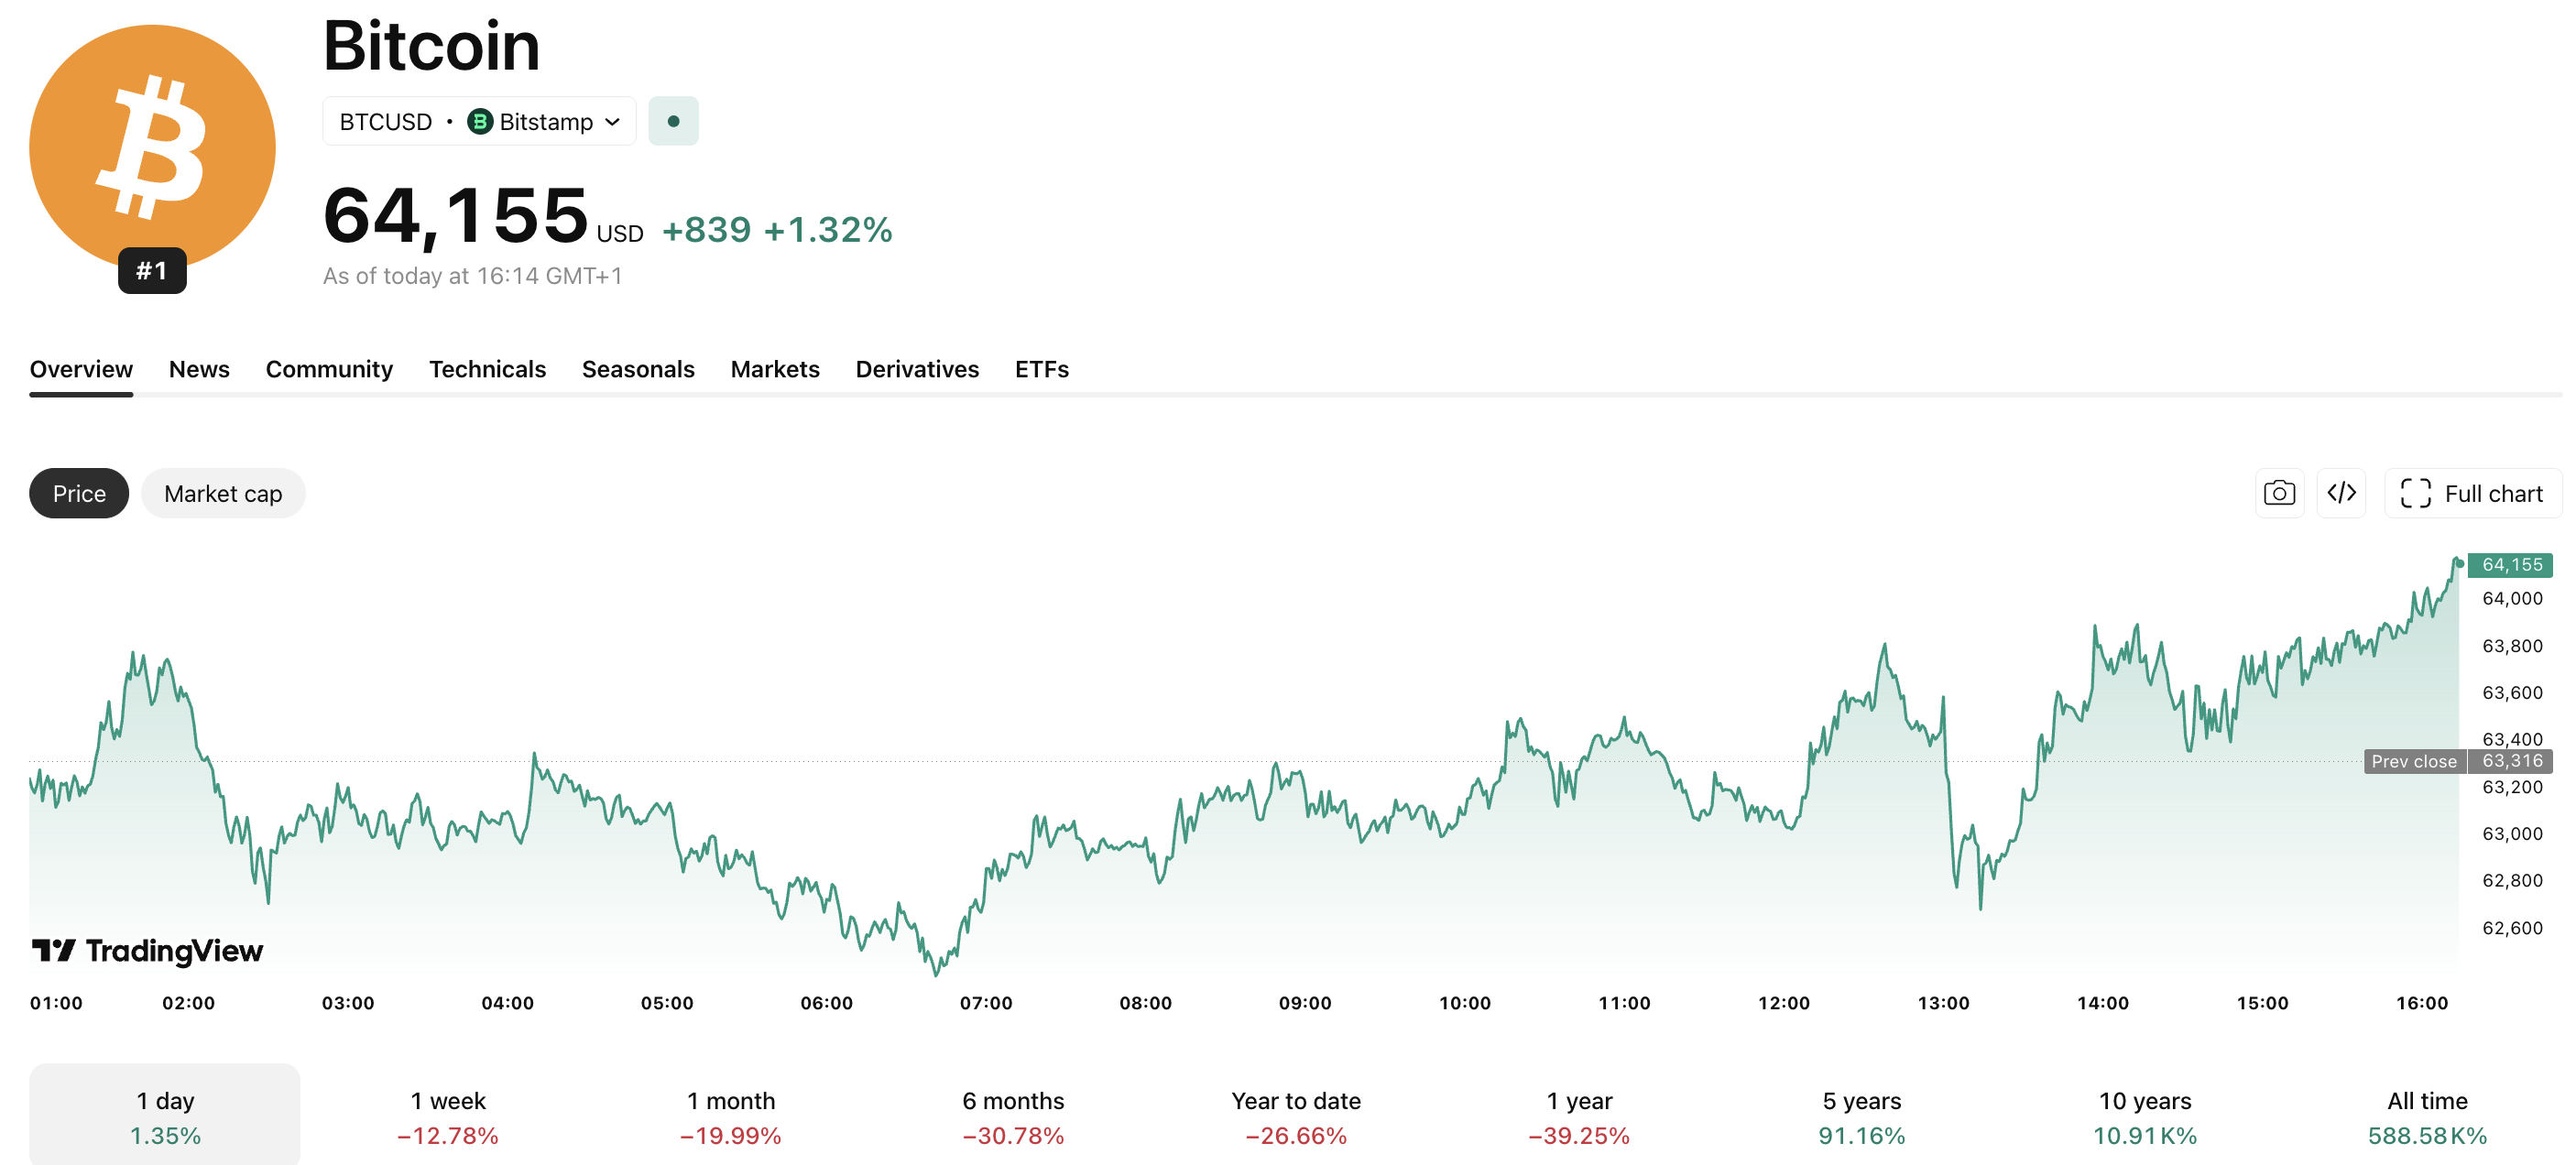Click the Bitcoin heading
Viewport: 2576px width, 1165px height.
tap(431, 46)
